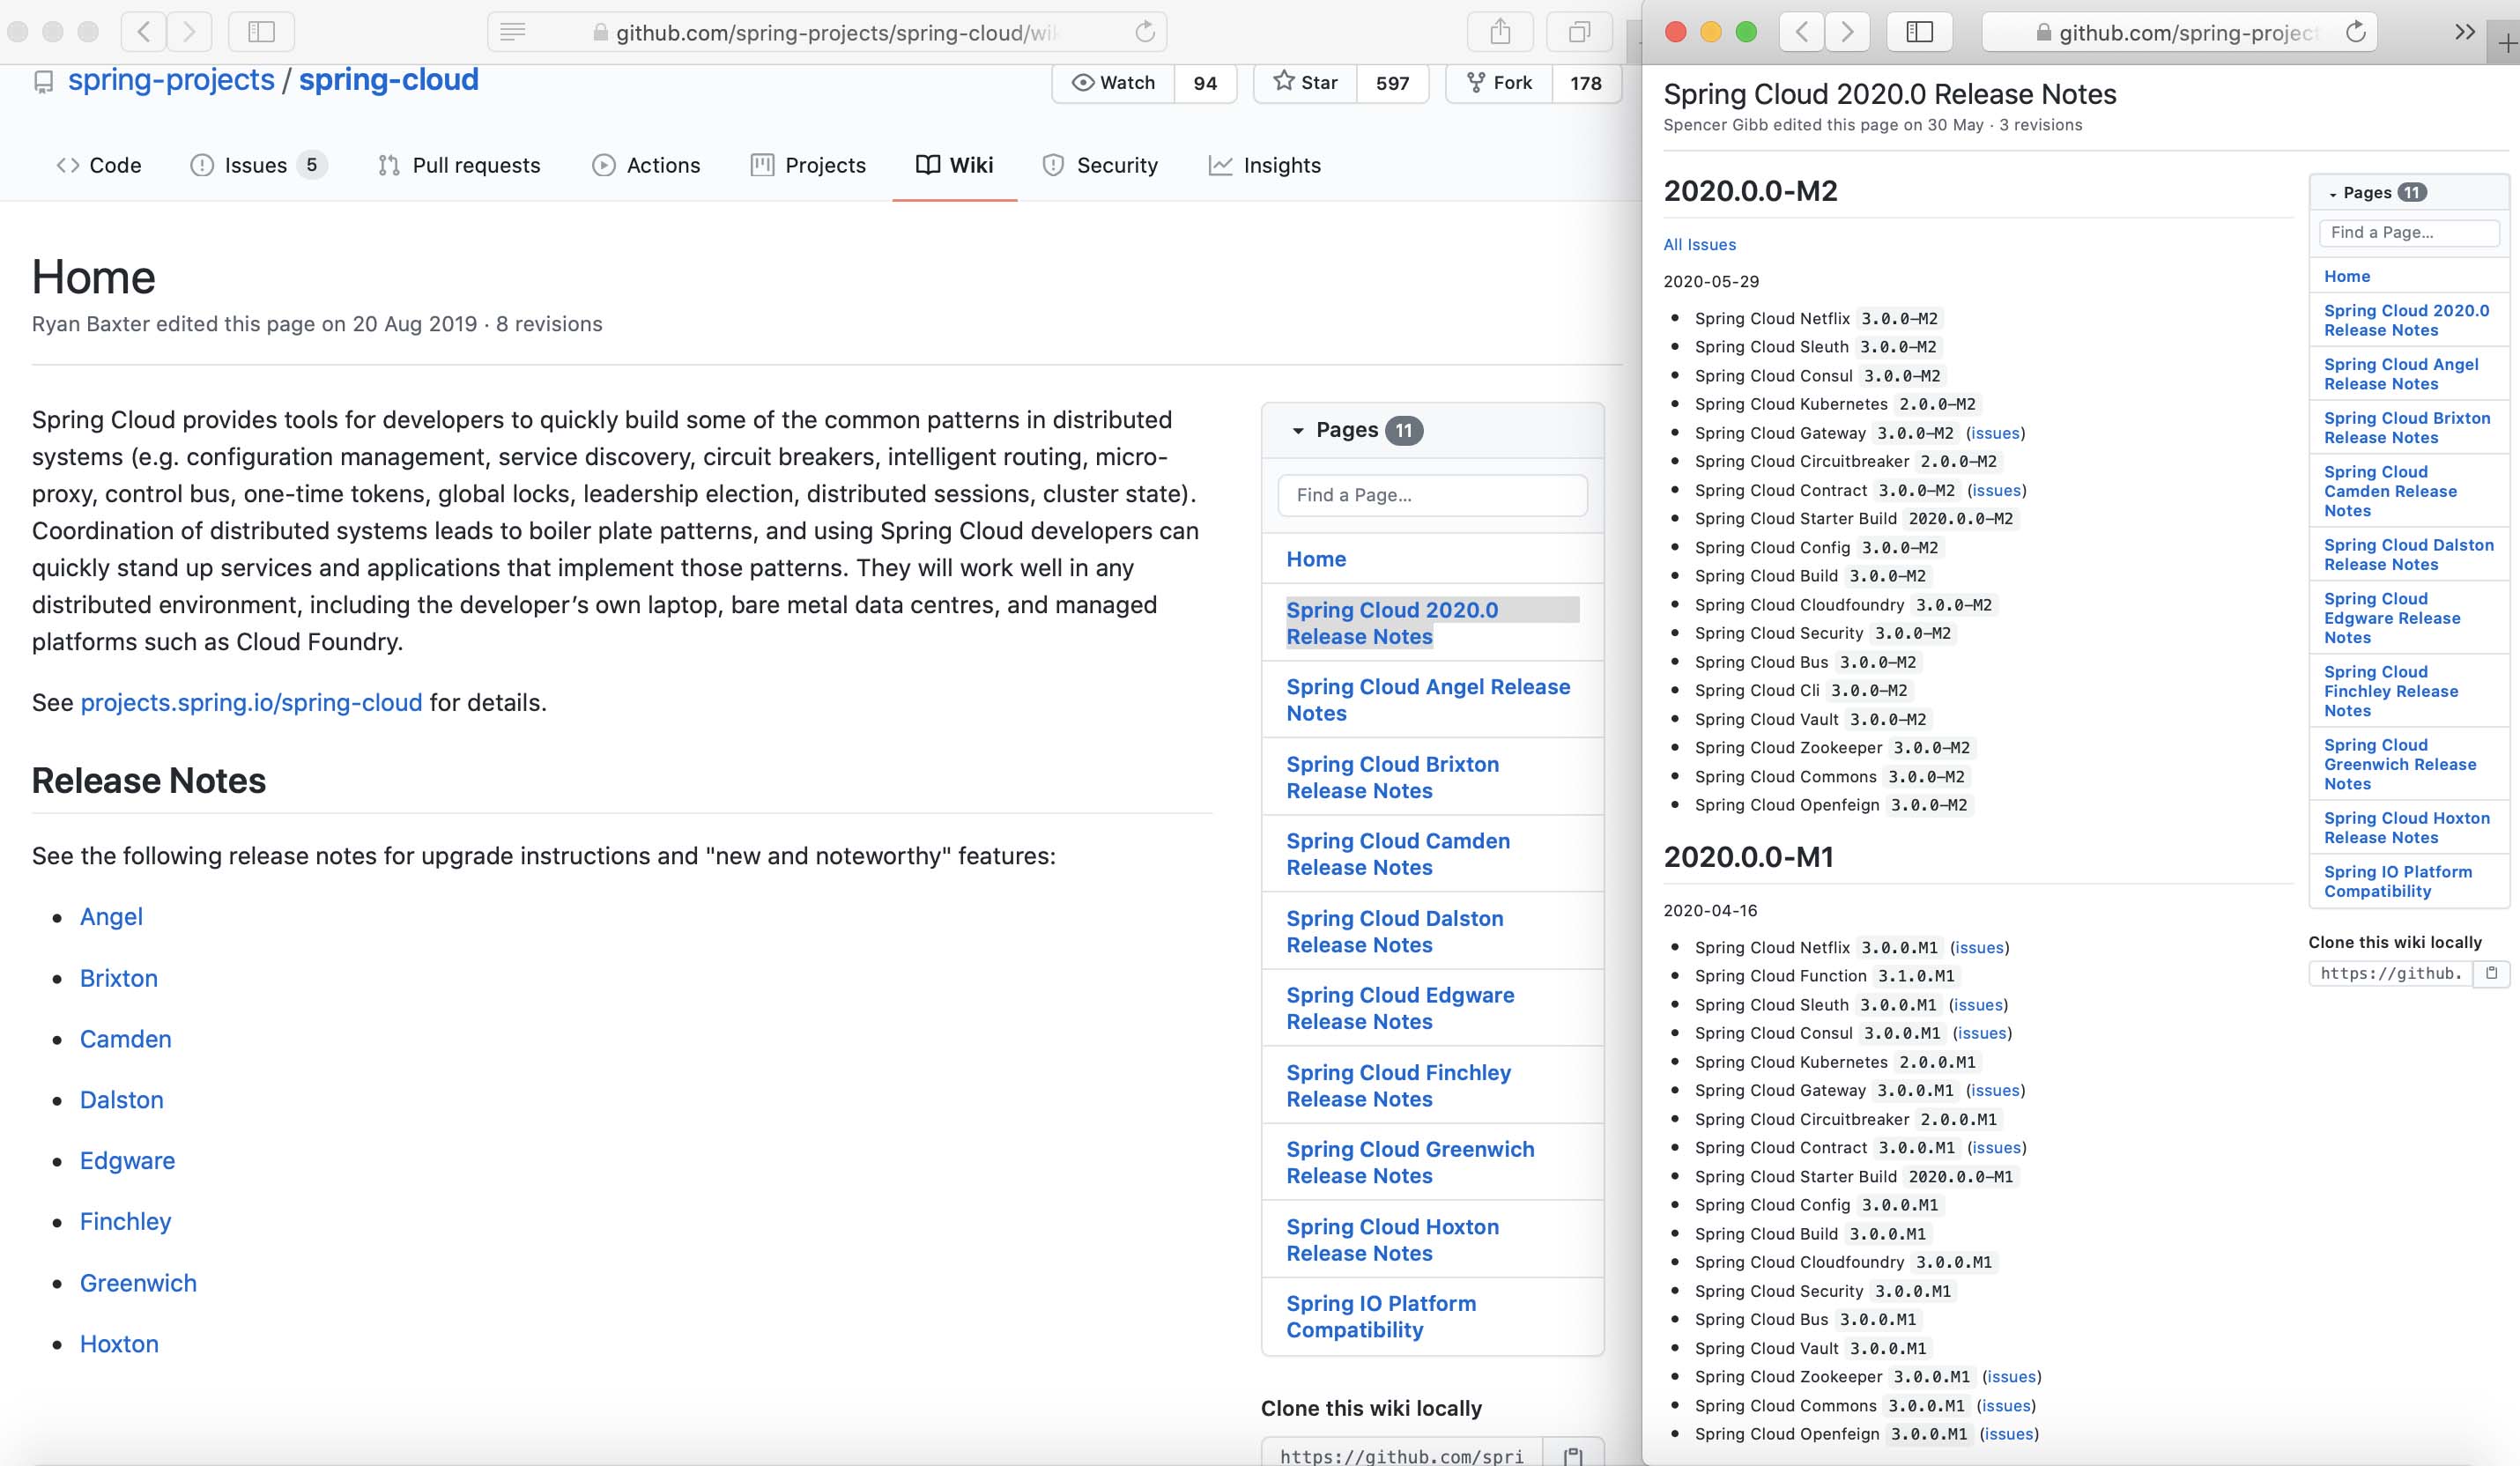Open the spring-projects organization link
This screenshot has height=1466, width=2520.
coord(171,79)
